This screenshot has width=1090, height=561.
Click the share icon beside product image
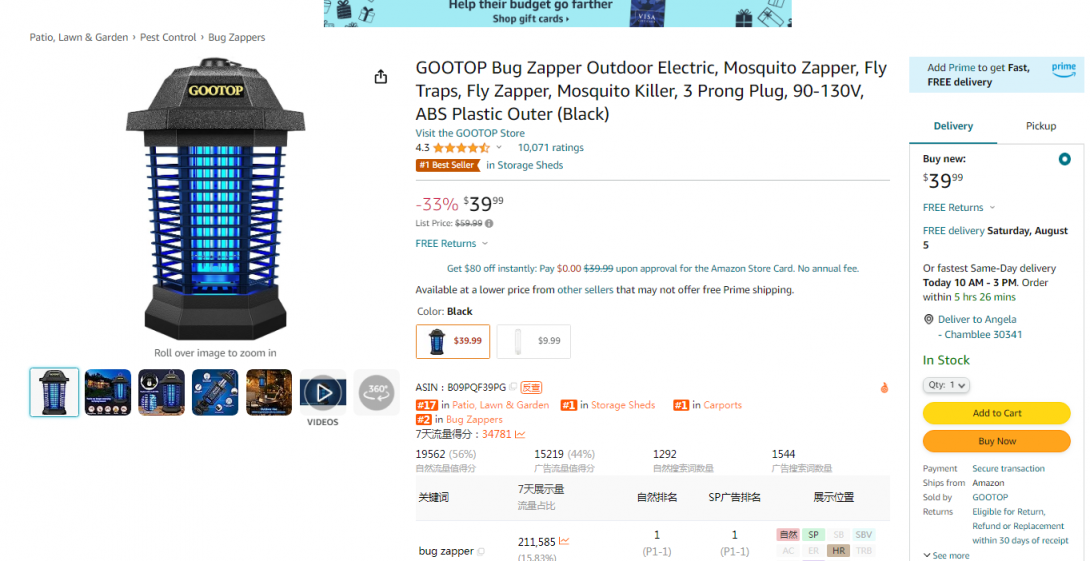point(380,76)
